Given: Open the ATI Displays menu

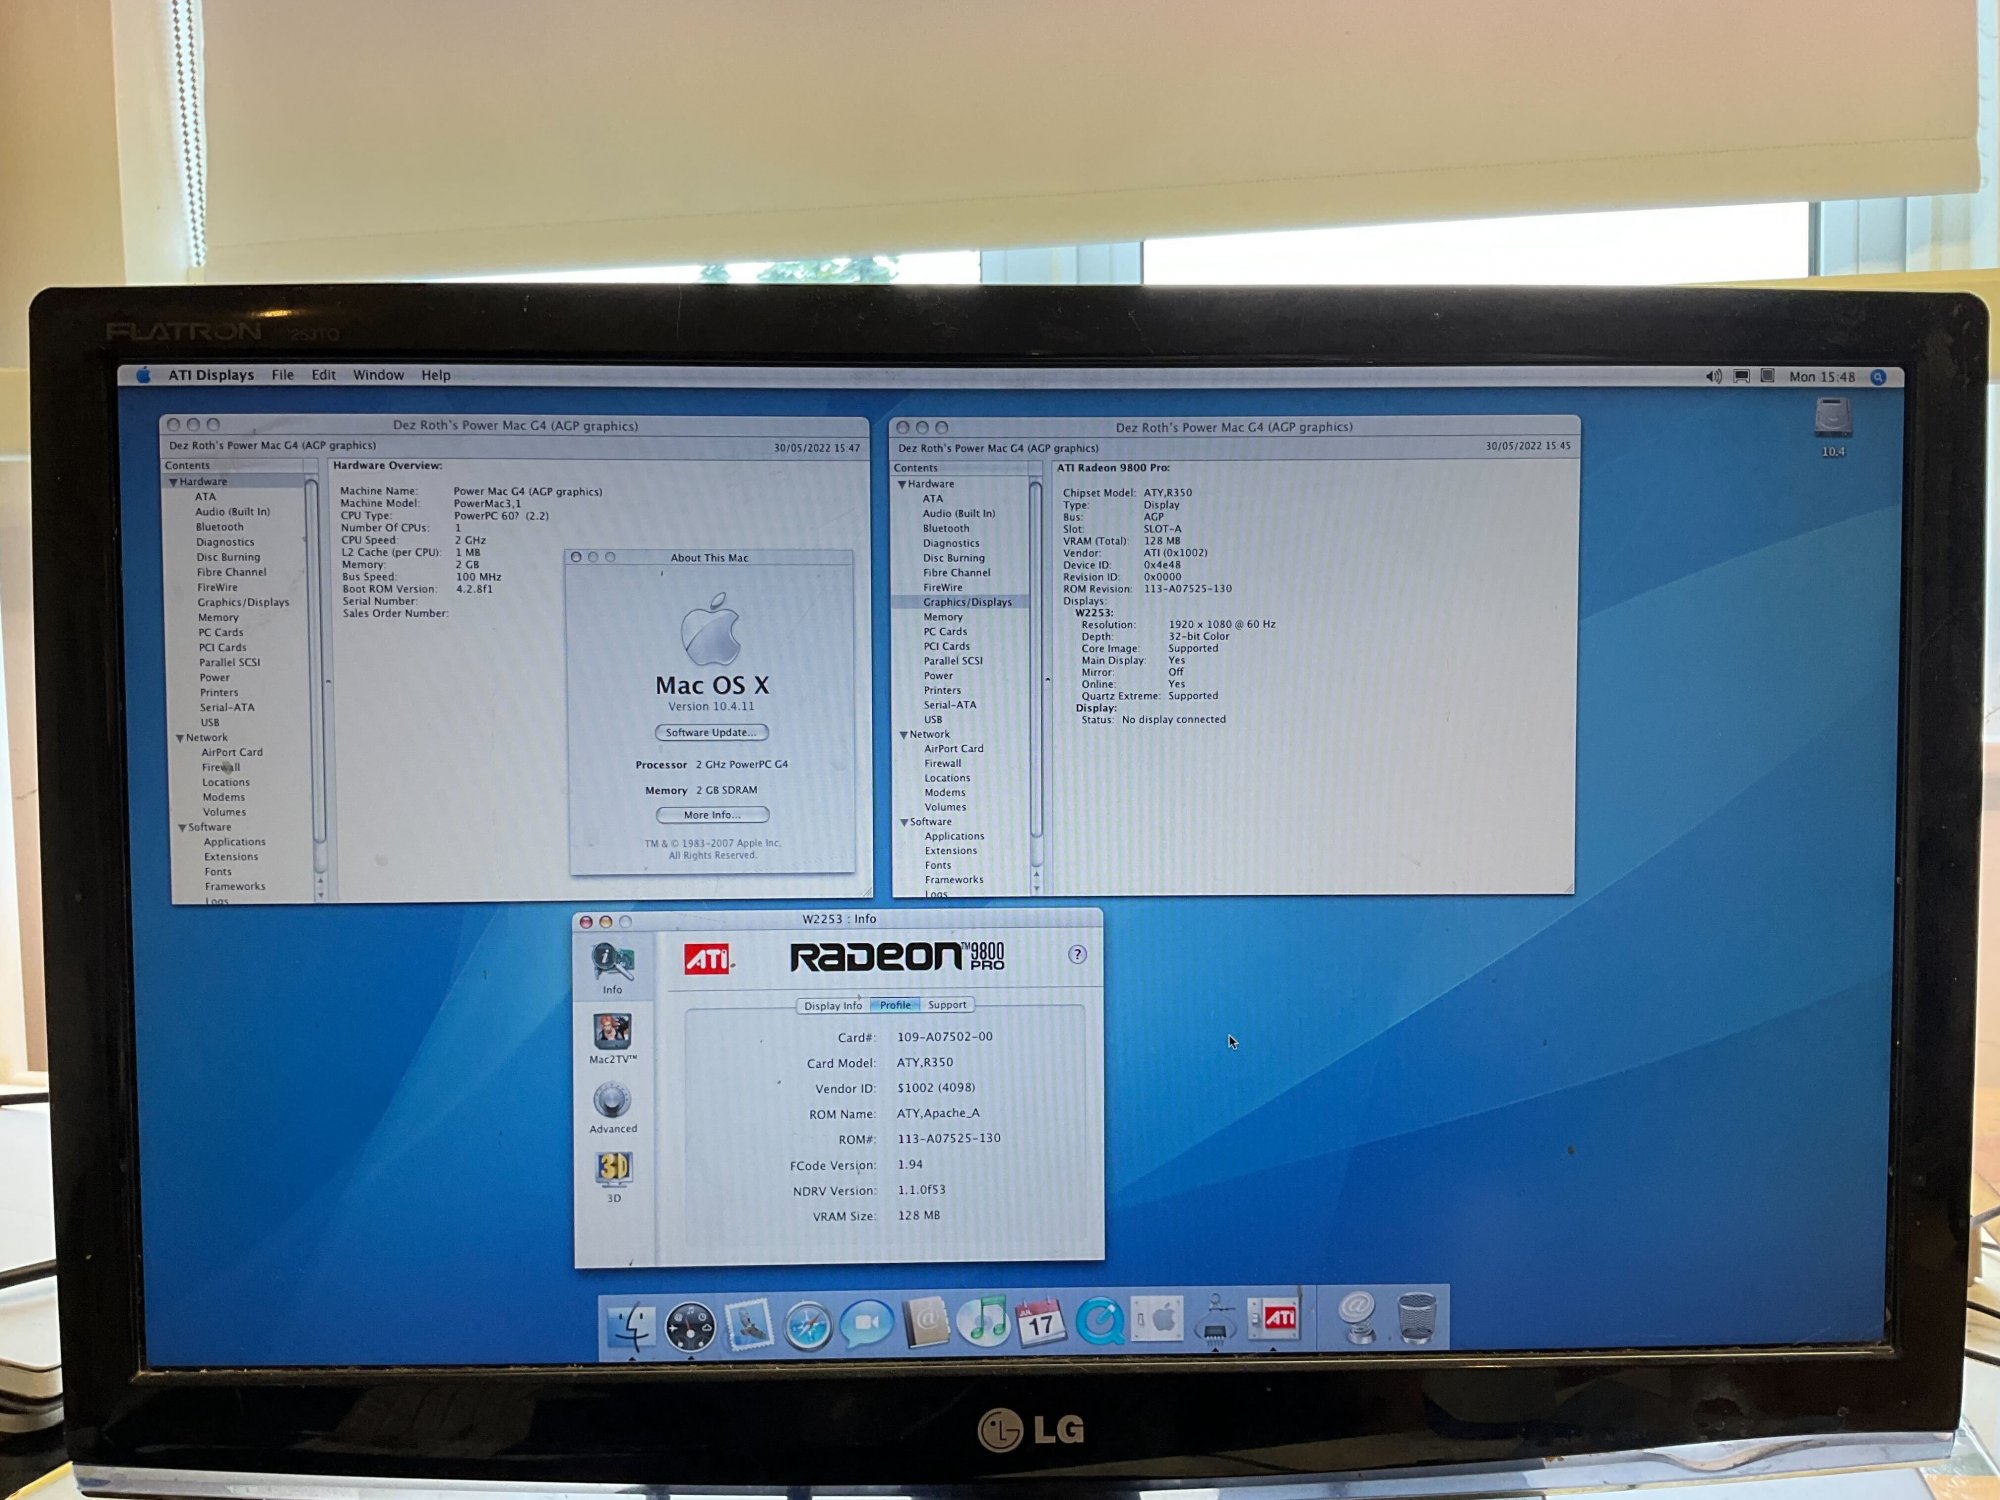Looking at the screenshot, I should pyautogui.click(x=211, y=375).
